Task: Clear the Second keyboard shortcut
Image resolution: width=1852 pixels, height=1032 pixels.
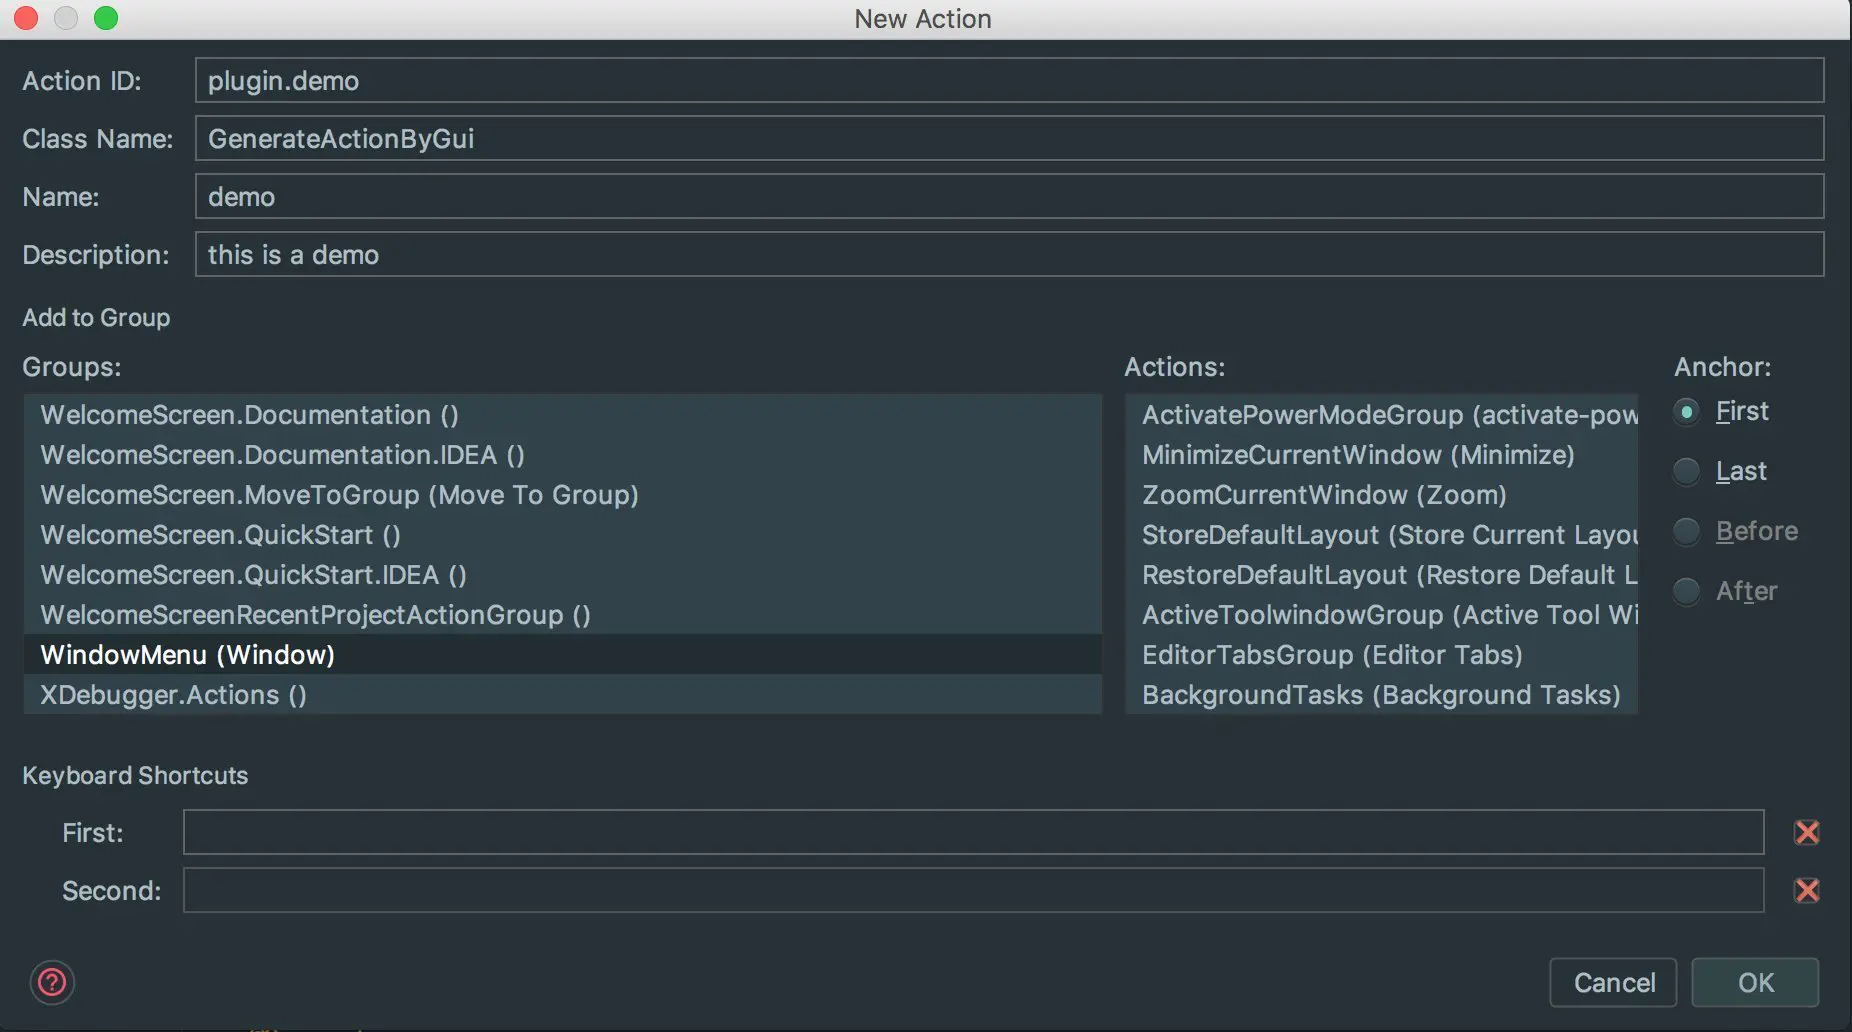Action: (1806, 890)
